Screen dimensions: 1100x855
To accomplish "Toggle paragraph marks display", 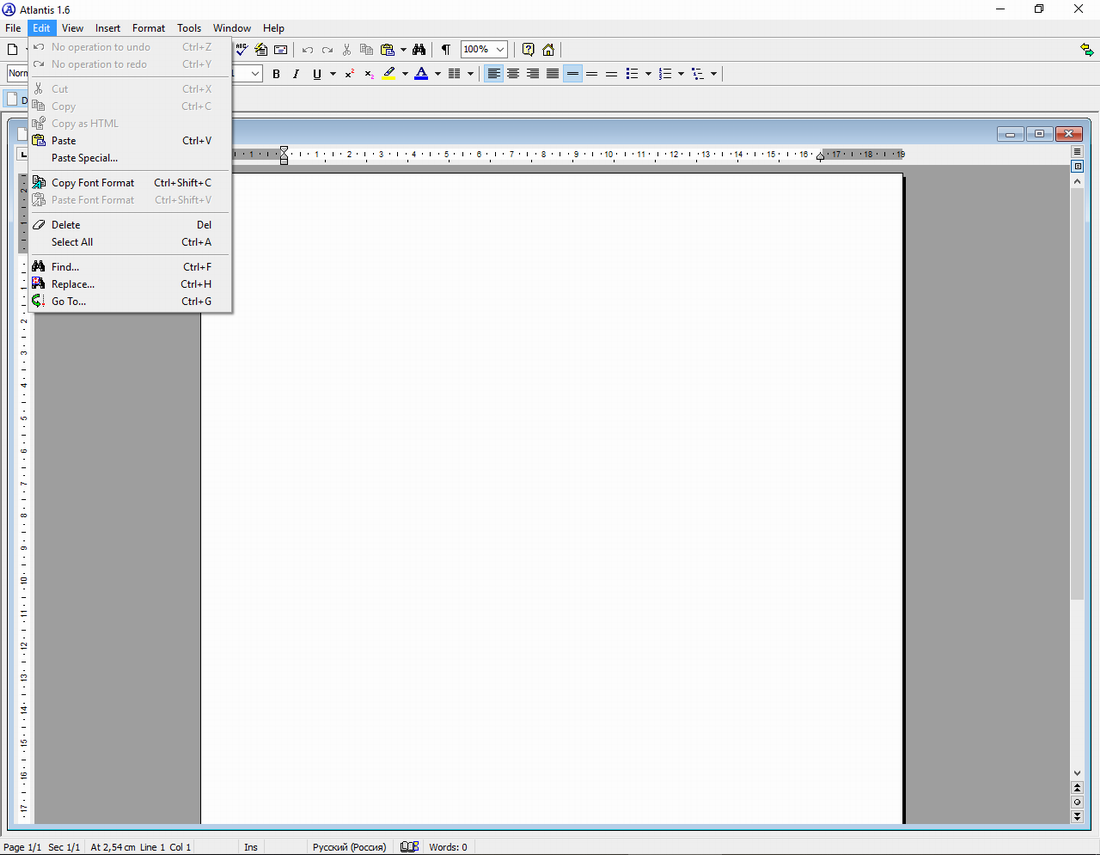I will point(445,49).
